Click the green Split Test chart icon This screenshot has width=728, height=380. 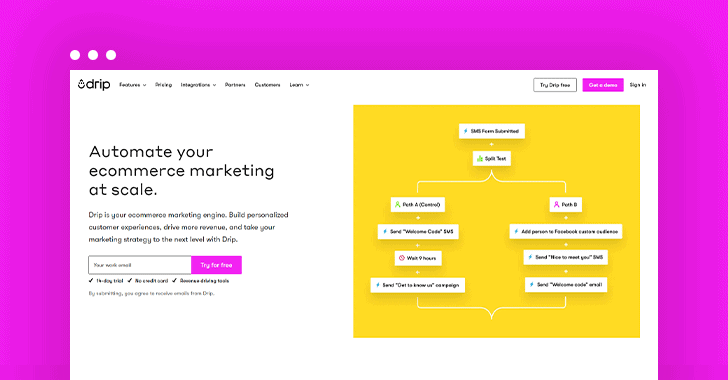(x=480, y=158)
